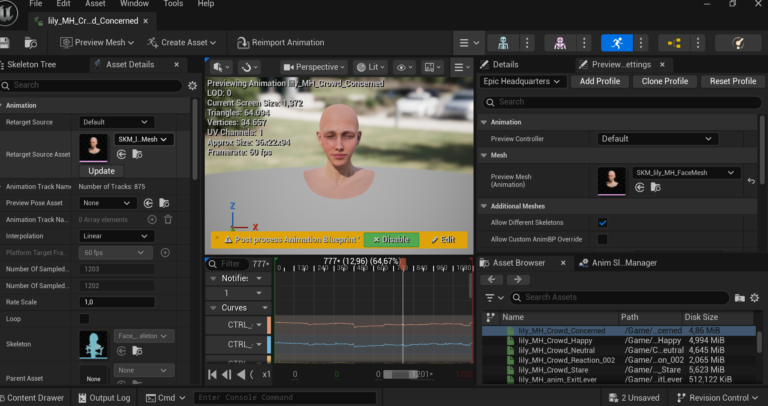Browse to Preview Mesh asset
Screen dimensions: 768x406
tap(655, 188)
